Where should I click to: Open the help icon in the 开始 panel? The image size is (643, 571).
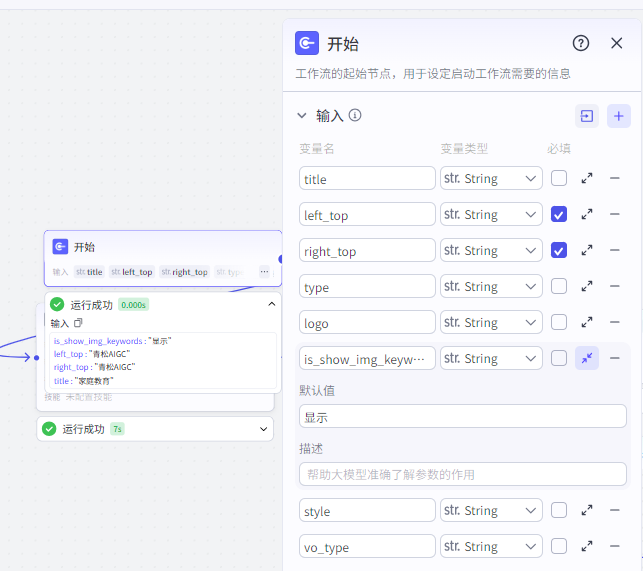tap(581, 43)
